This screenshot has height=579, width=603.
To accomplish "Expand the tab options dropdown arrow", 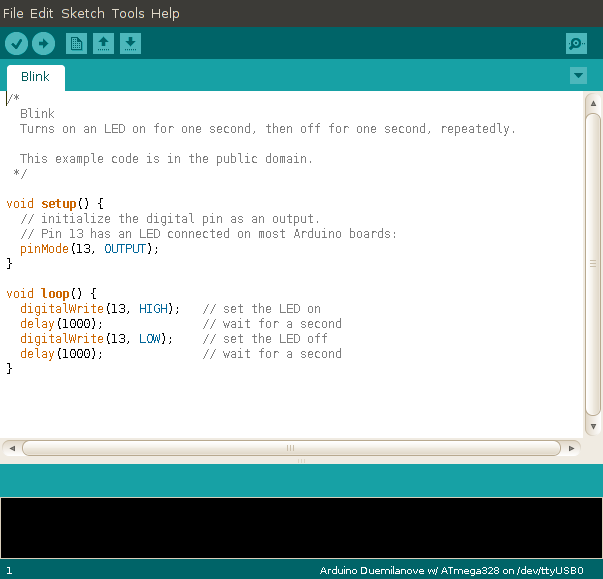I will coord(578,75).
